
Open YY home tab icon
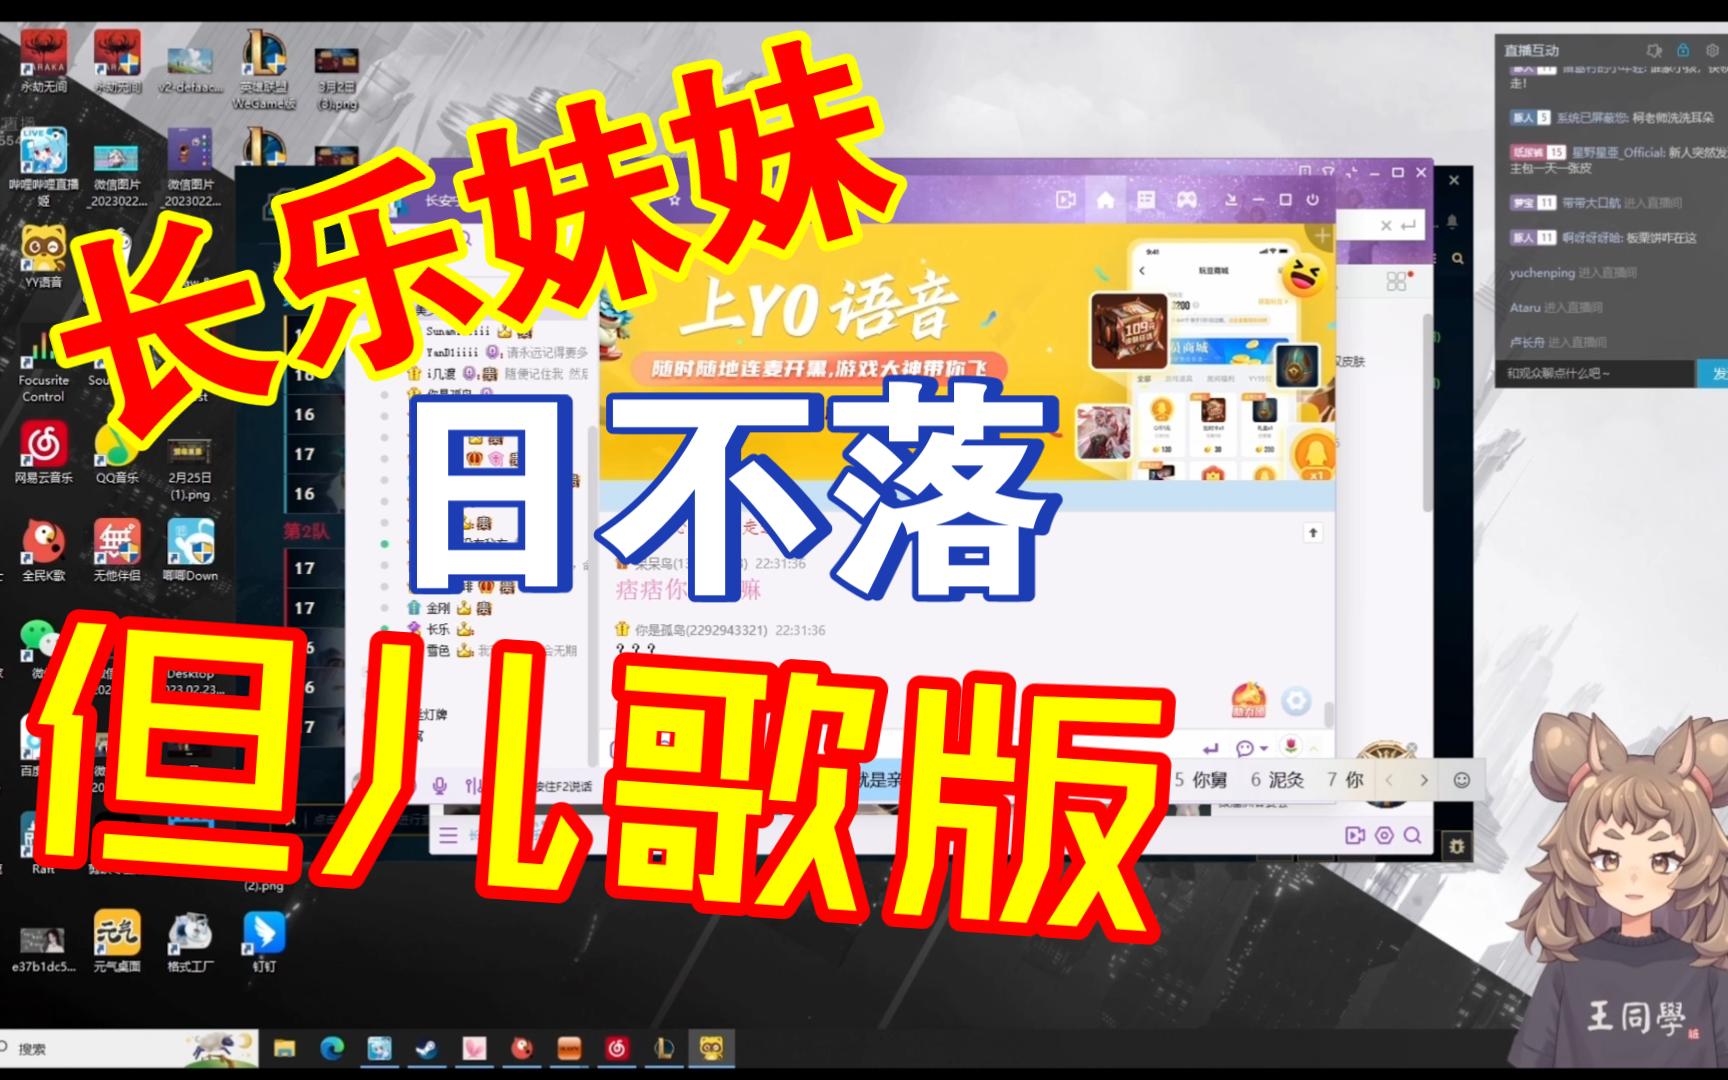click(1106, 200)
